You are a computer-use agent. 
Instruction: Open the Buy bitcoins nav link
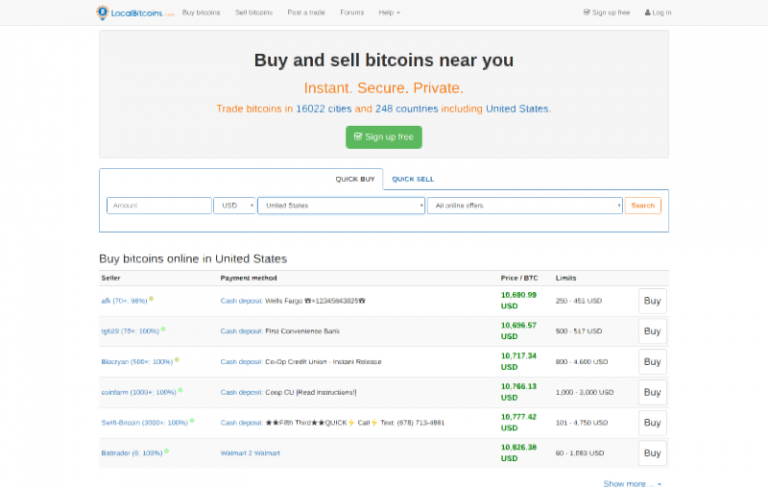(201, 13)
